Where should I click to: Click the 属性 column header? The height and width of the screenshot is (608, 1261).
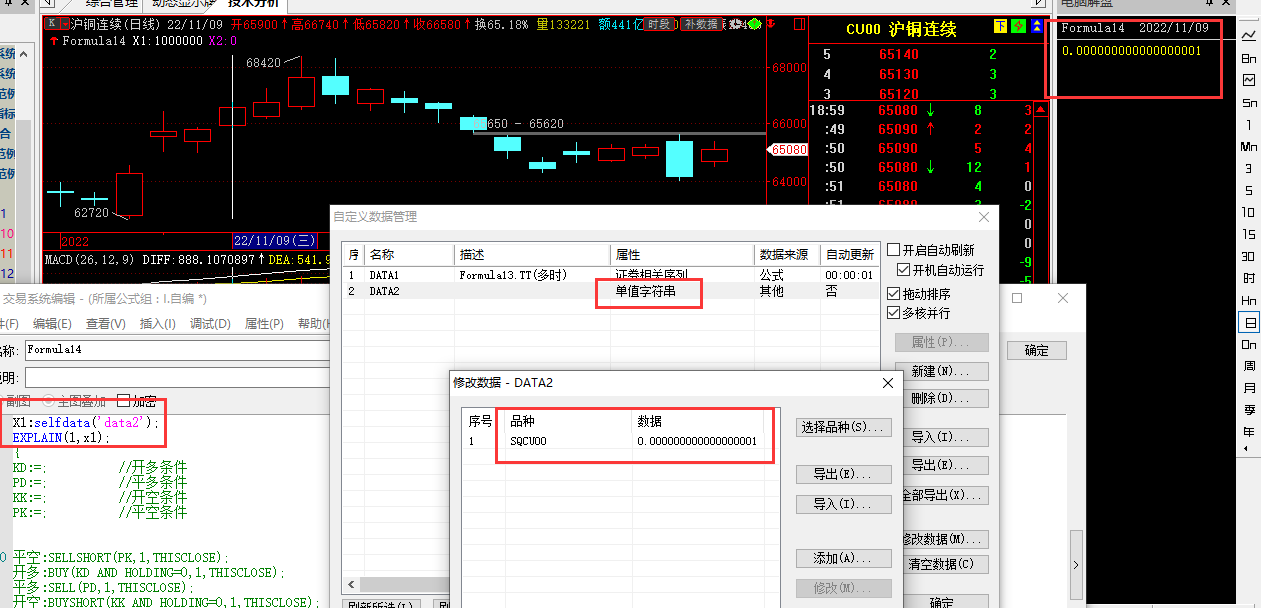tap(683, 255)
